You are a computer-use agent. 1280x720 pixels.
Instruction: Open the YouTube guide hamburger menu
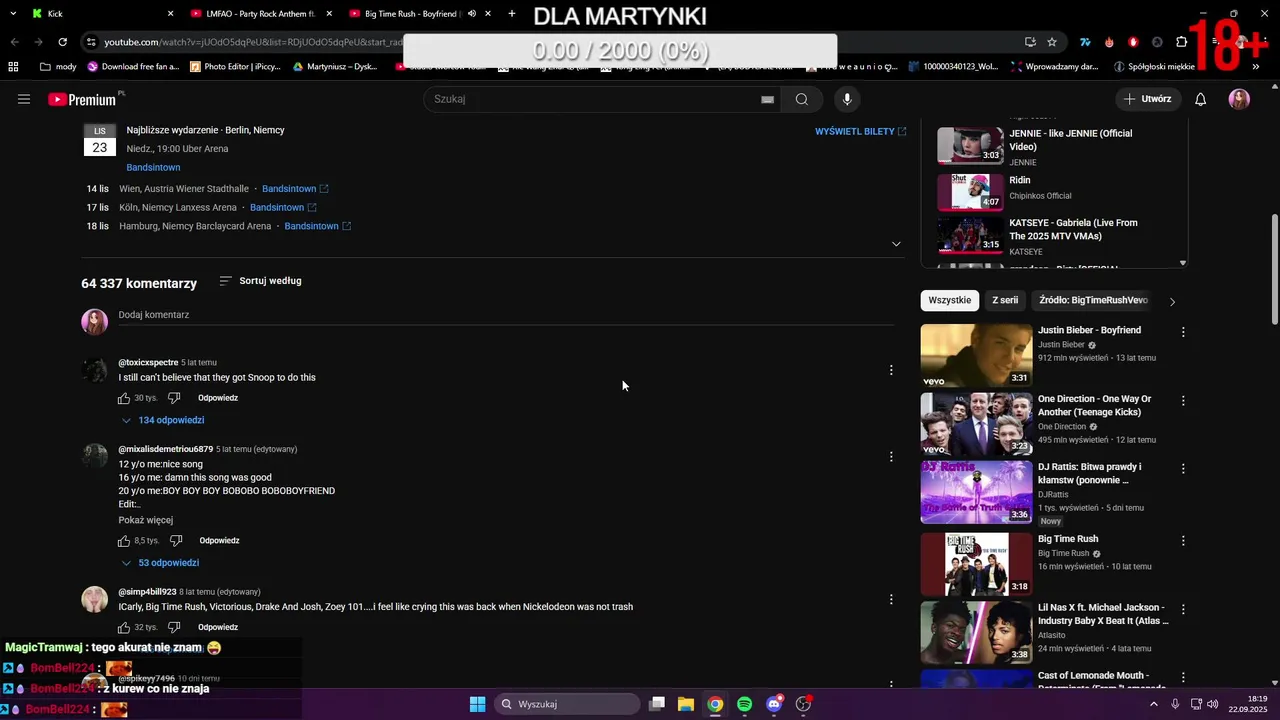click(x=24, y=99)
